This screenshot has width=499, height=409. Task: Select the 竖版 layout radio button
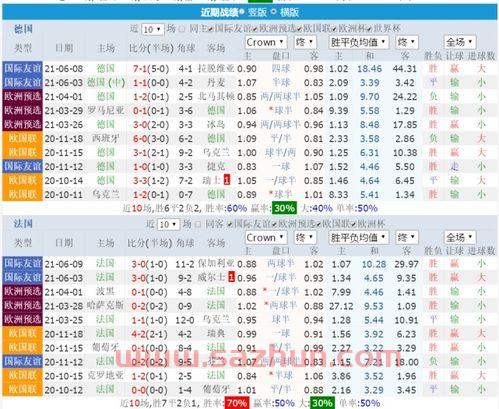coord(242,12)
